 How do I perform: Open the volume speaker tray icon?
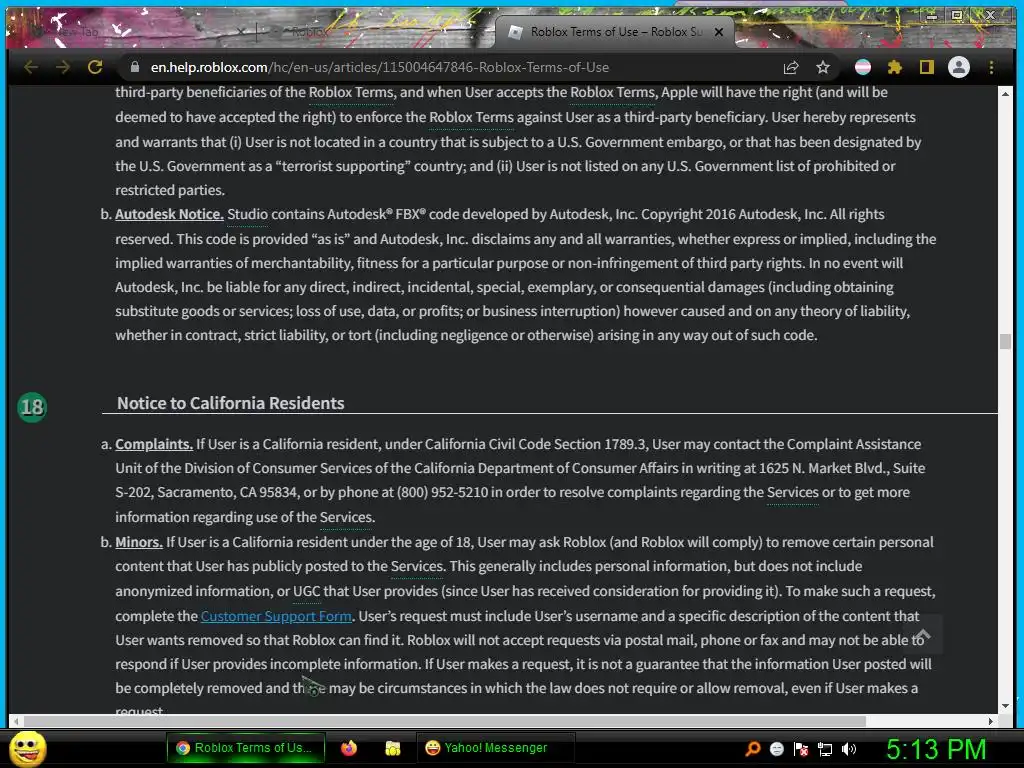pos(849,749)
